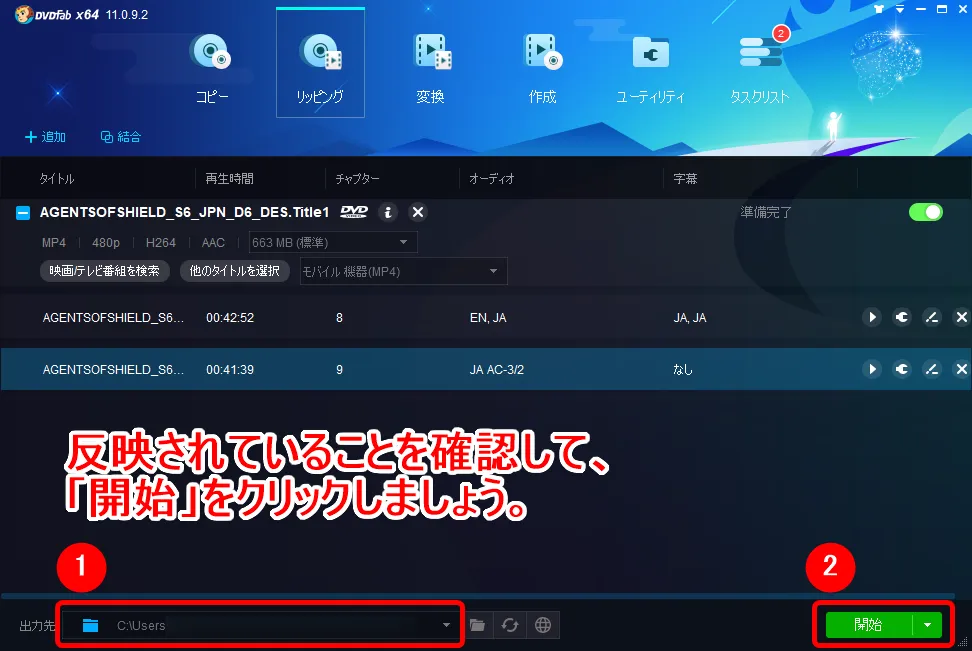This screenshot has width=972, height=651.
Task: Open the 変換 (Converter) module
Action: tap(431, 68)
